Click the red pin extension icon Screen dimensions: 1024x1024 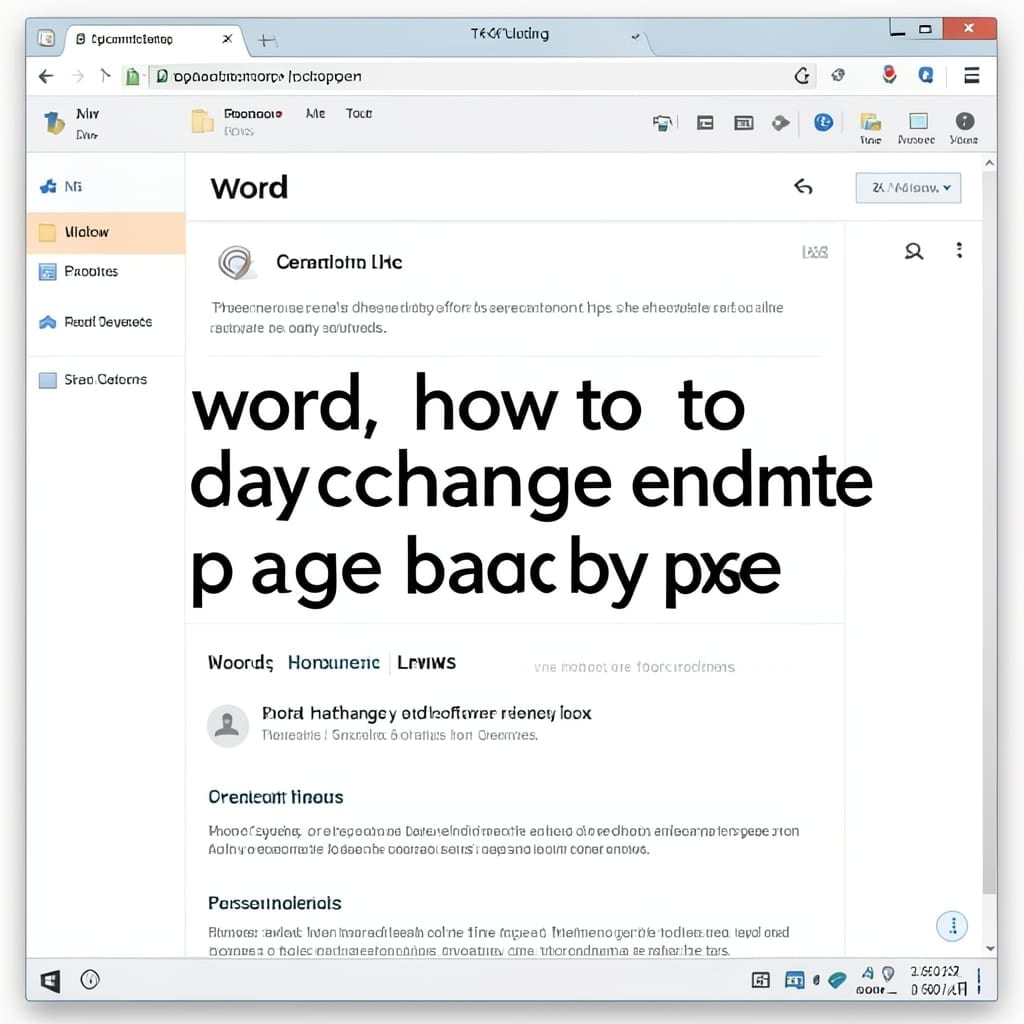(889, 75)
